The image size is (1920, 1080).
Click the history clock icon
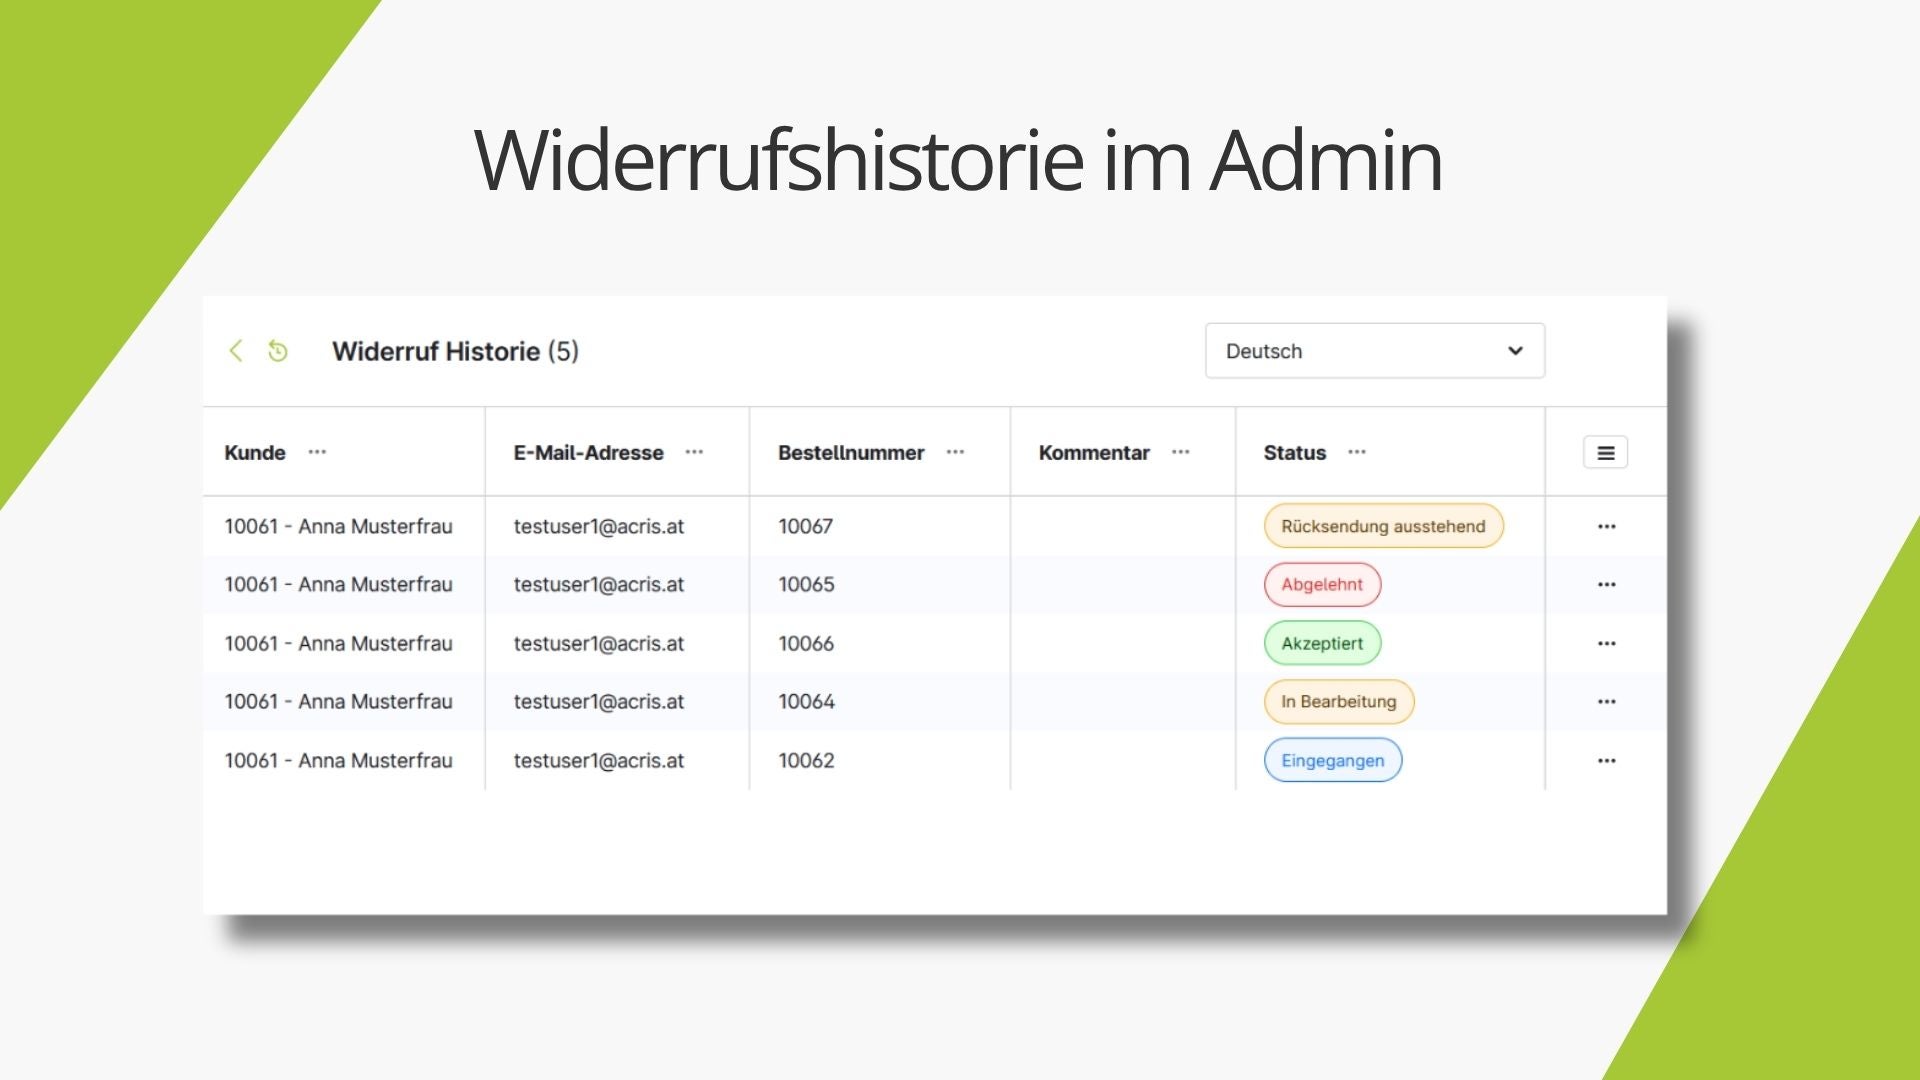tap(278, 351)
